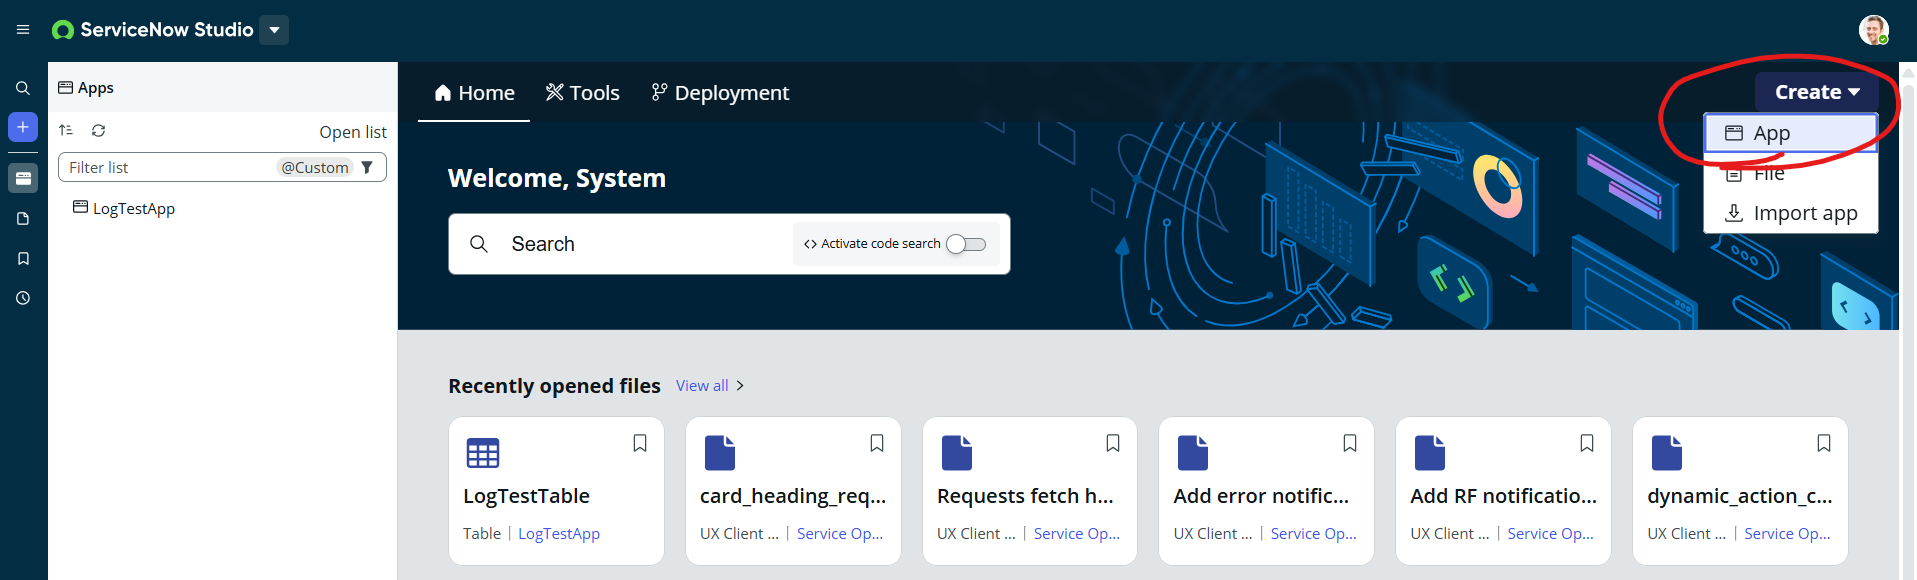Click Service Op... link on Requests fetch card
This screenshot has width=1917, height=580.
(1077, 534)
